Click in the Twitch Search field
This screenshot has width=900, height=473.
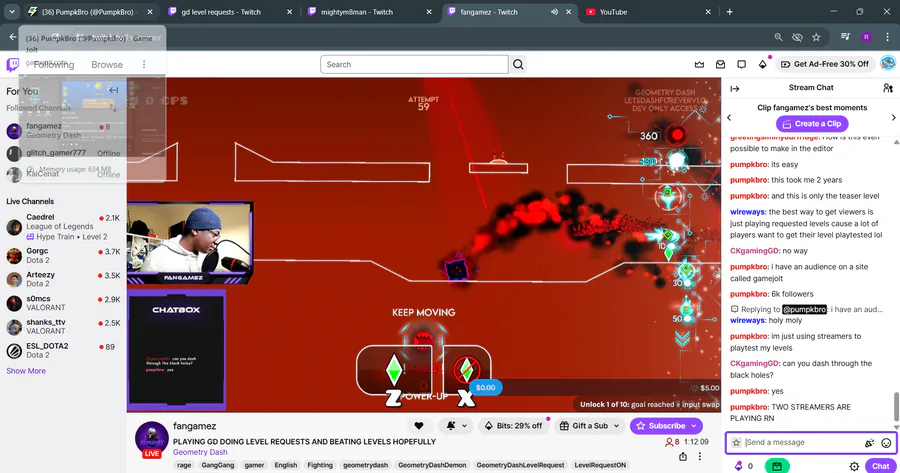click(414, 64)
